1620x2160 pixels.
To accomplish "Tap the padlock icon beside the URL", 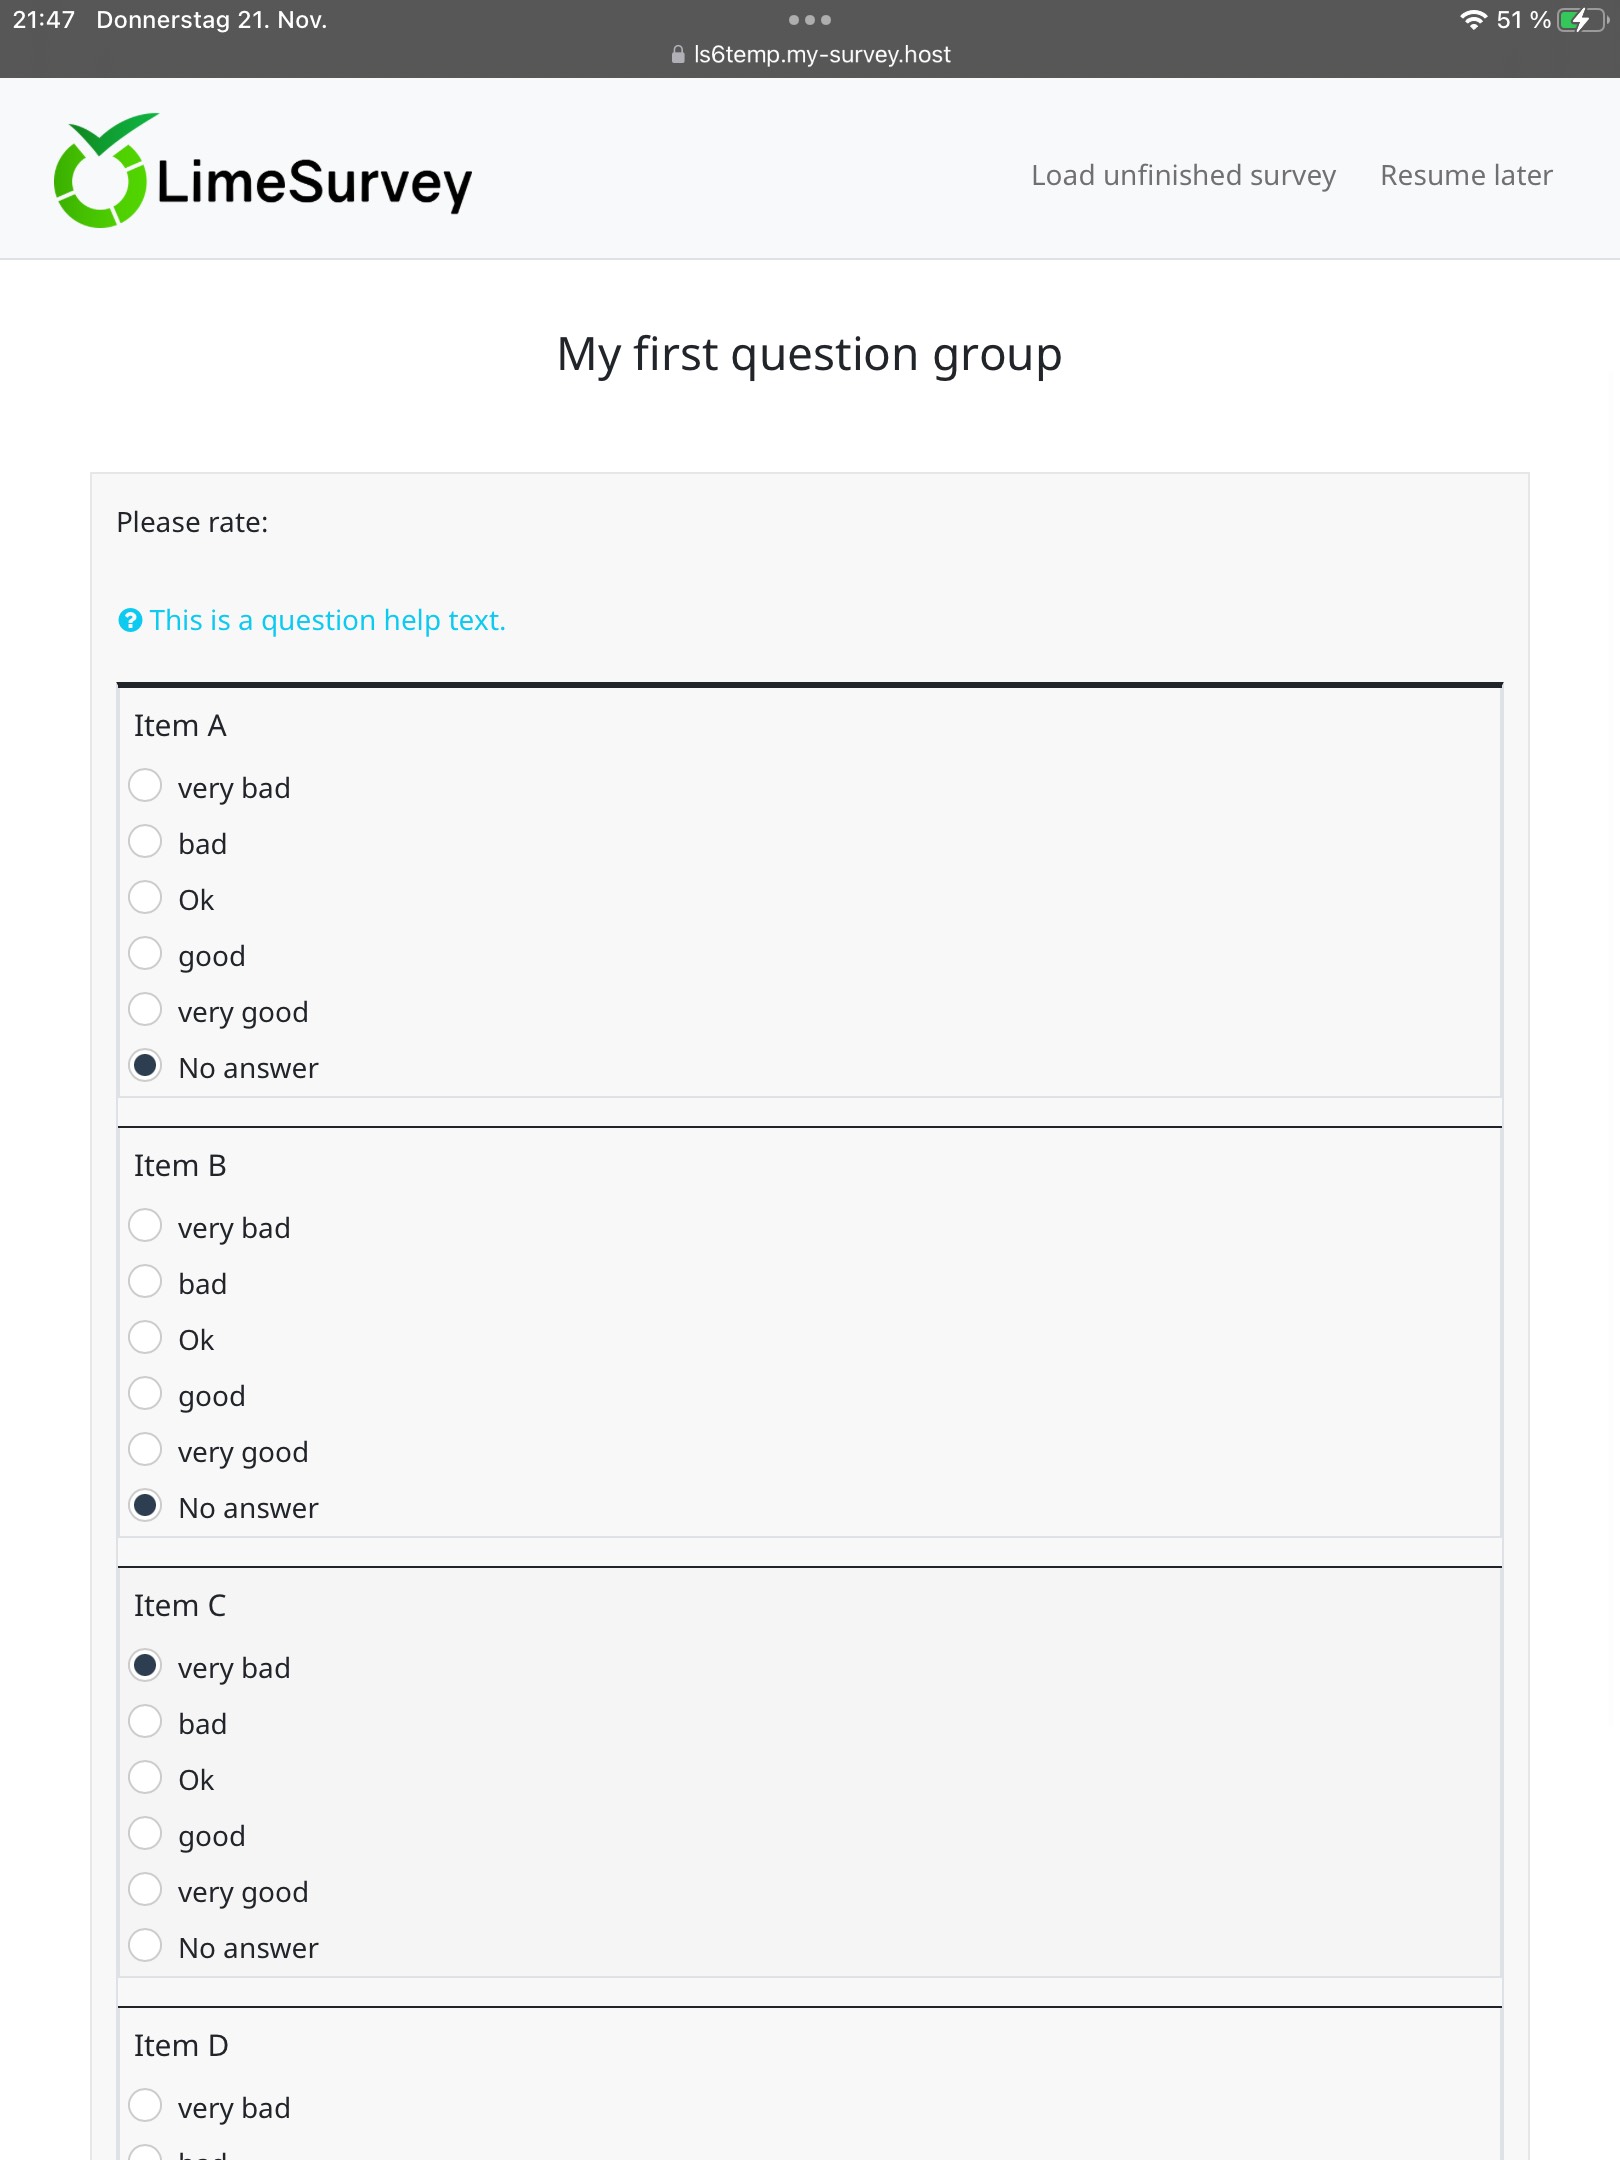I will (x=678, y=55).
